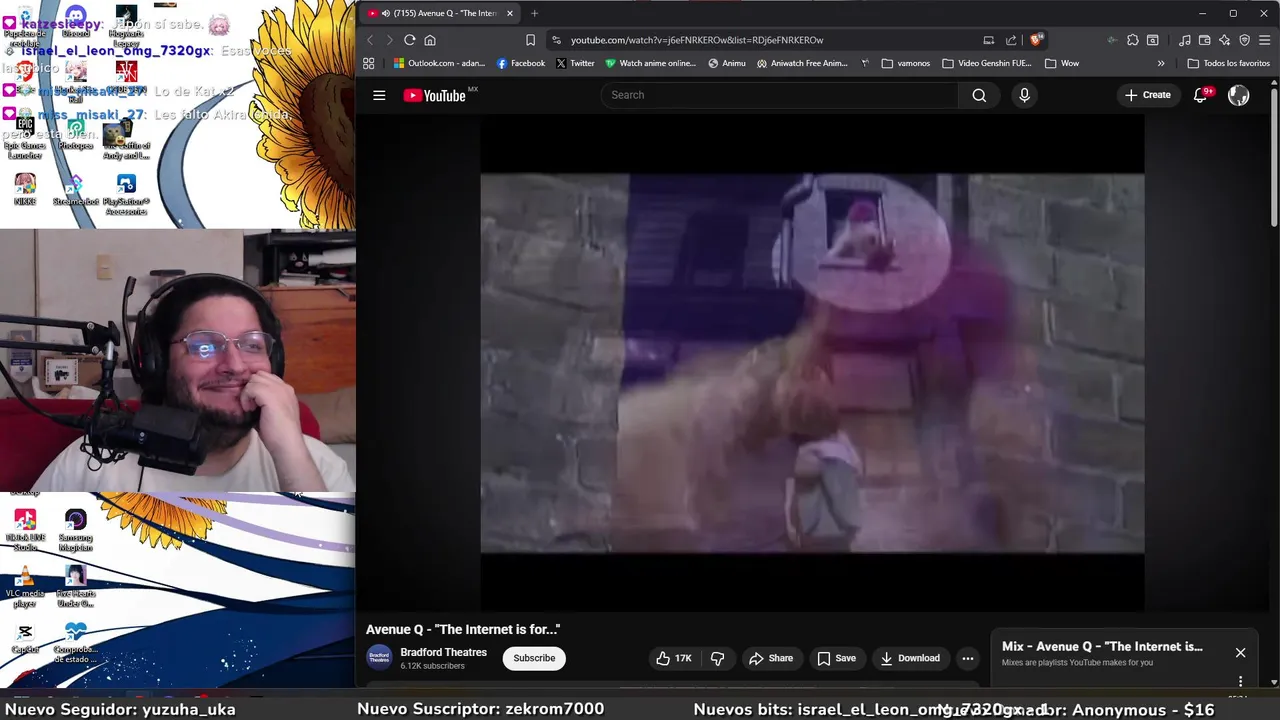Open the Facebook bookmark
This screenshot has height=720, width=1280.
[521, 63]
